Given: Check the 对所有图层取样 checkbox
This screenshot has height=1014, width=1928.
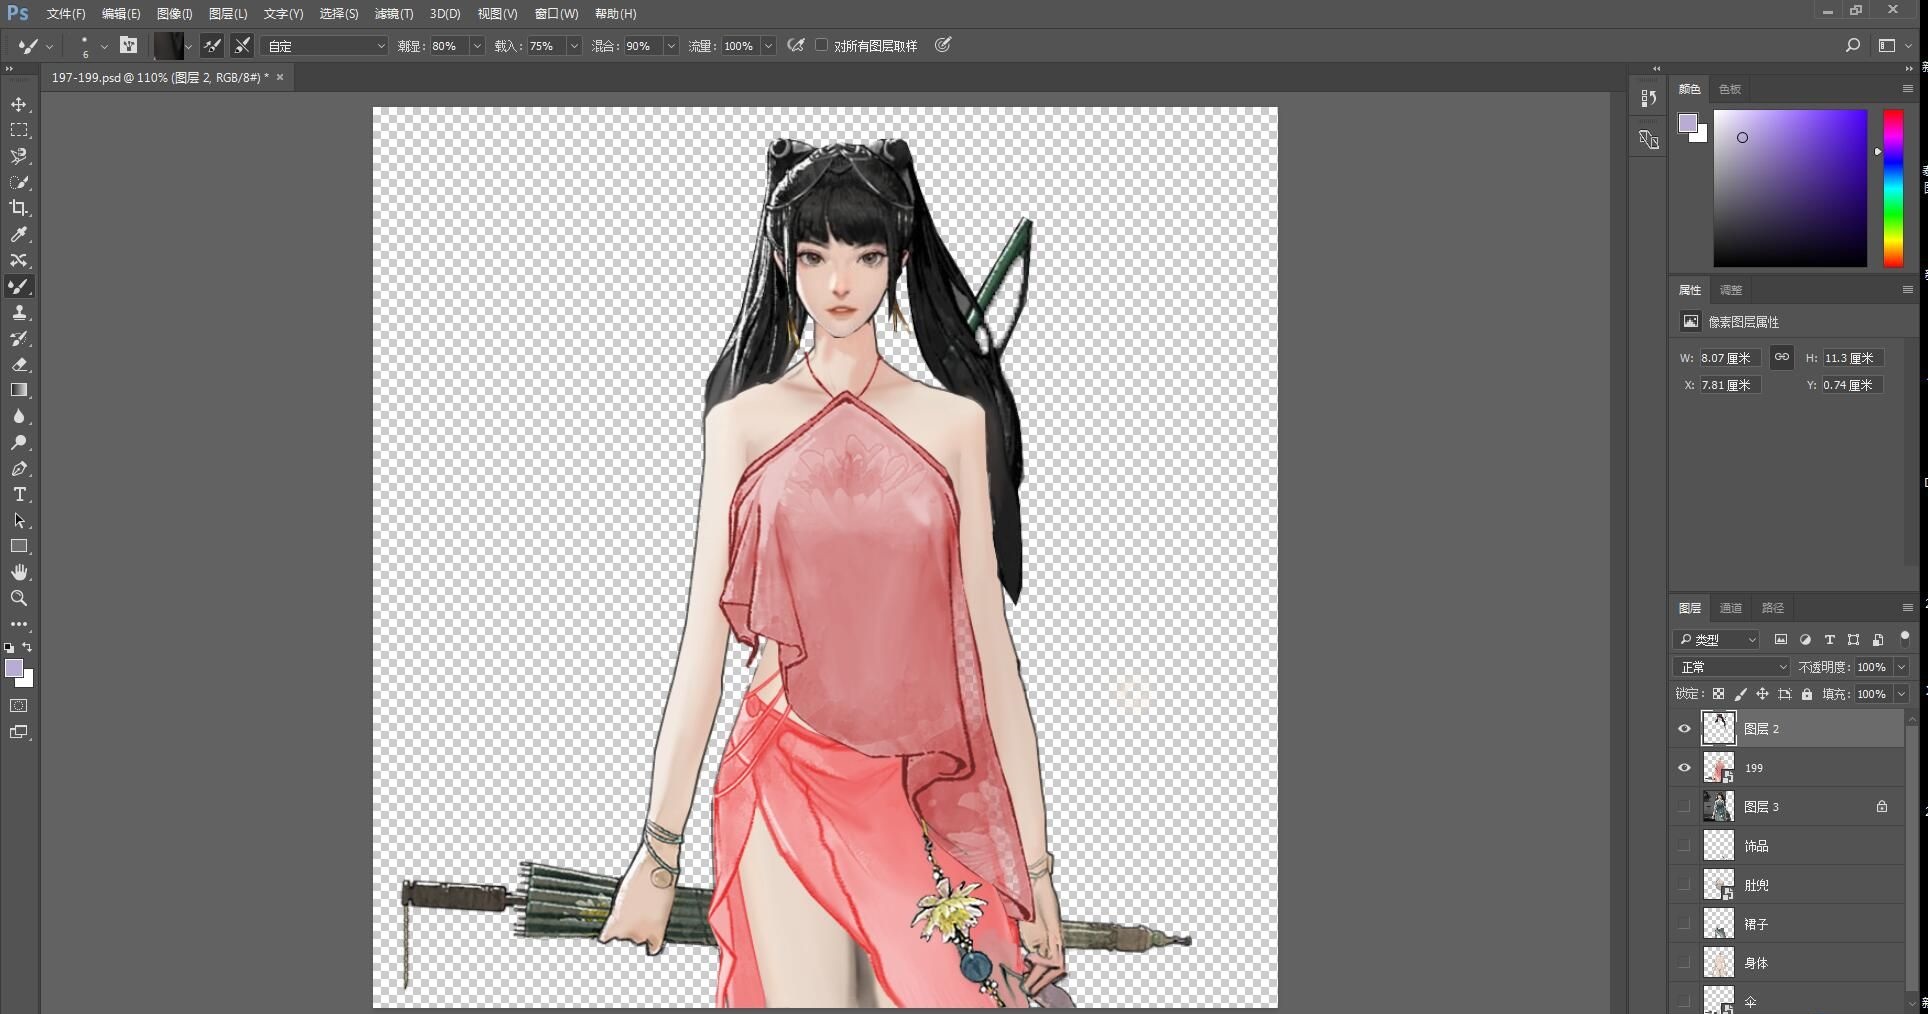Looking at the screenshot, I should tap(822, 45).
